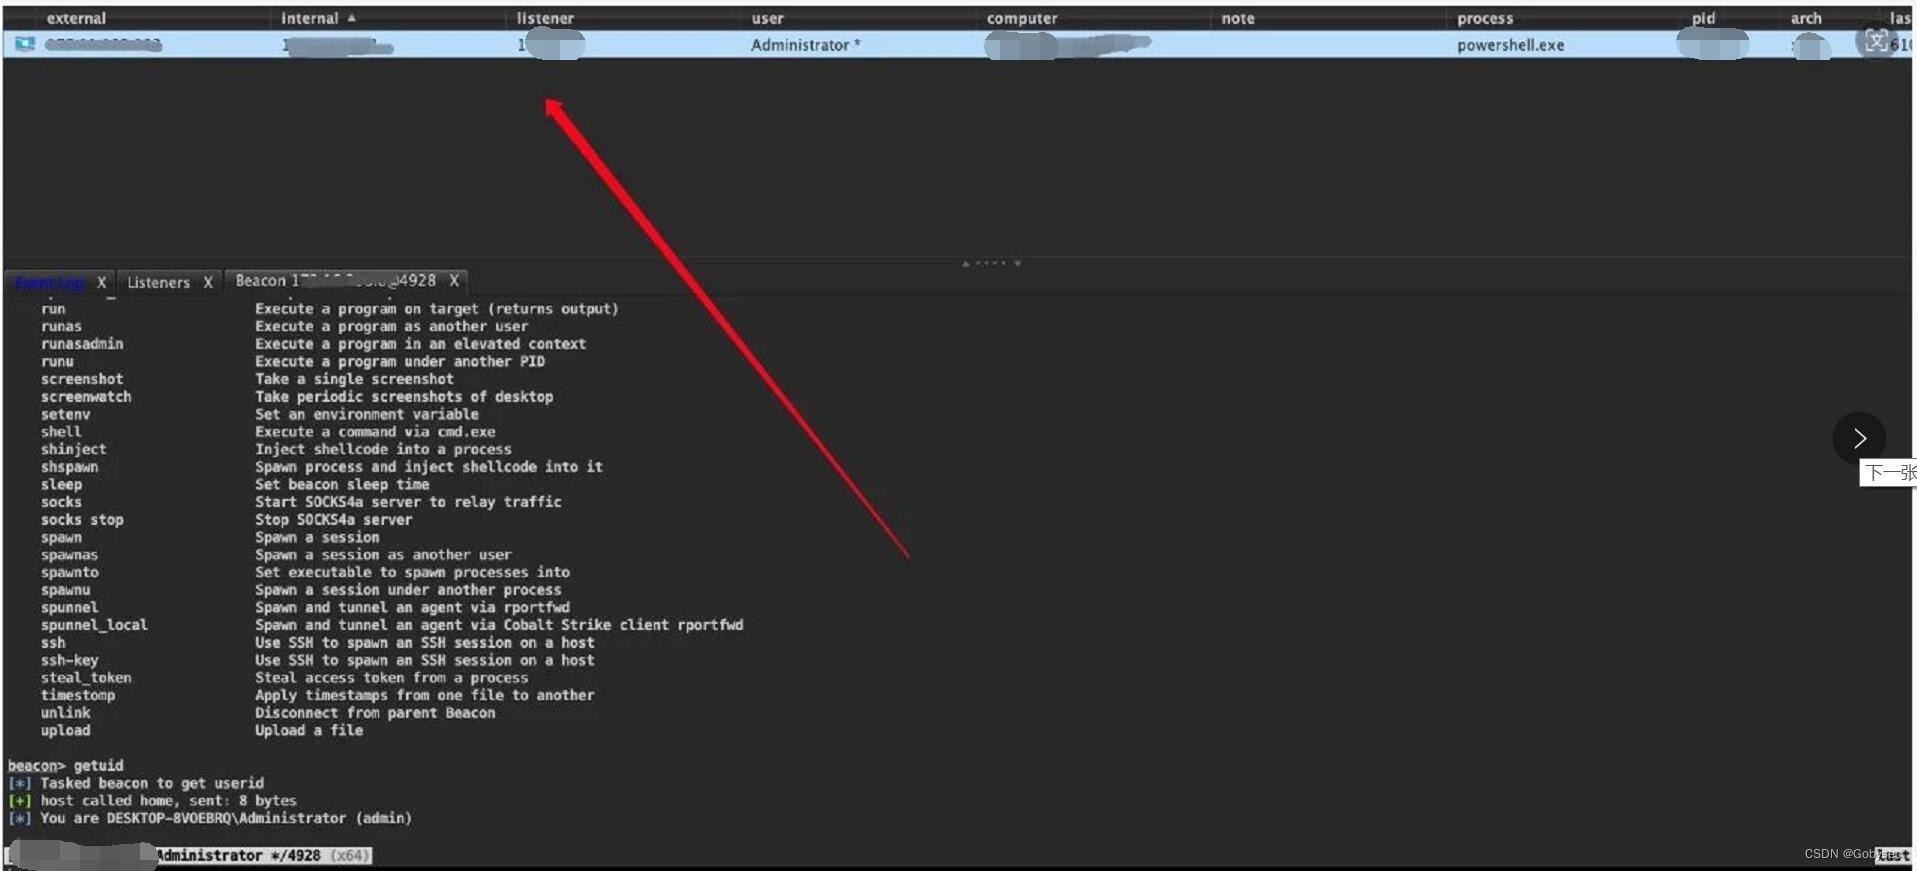Sort sessions by arch column header
Image resolution: width=1917 pixels, height=871 pixels.
(1806, 18)
